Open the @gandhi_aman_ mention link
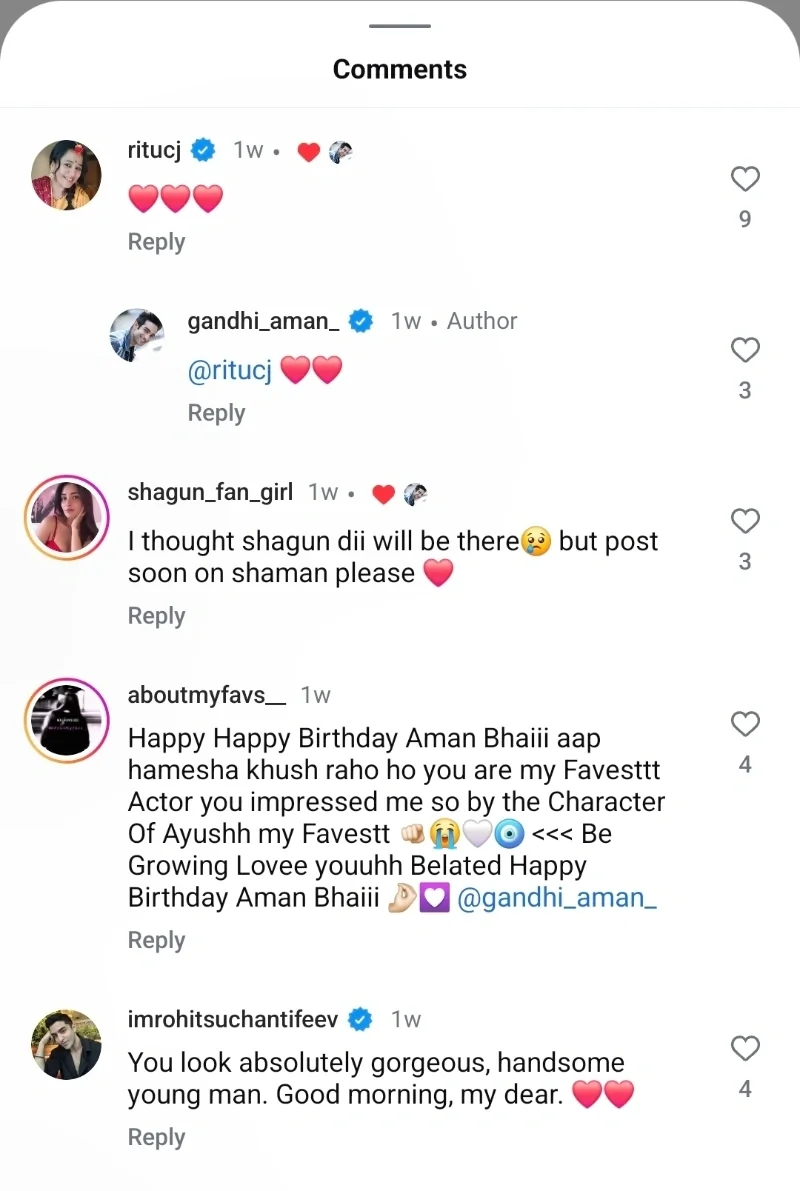Viewport: 800px width, 1191px height. (557, 898)
